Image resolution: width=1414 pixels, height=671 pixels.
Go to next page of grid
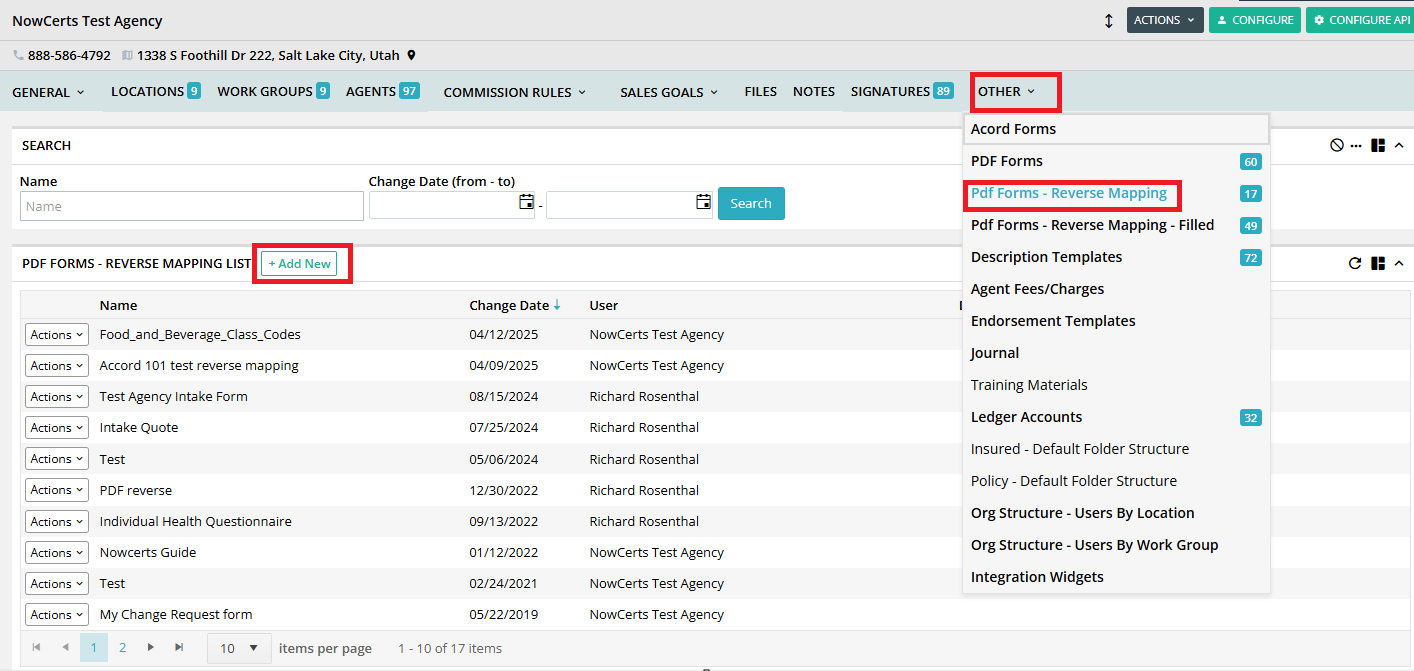tap(151, 647)
